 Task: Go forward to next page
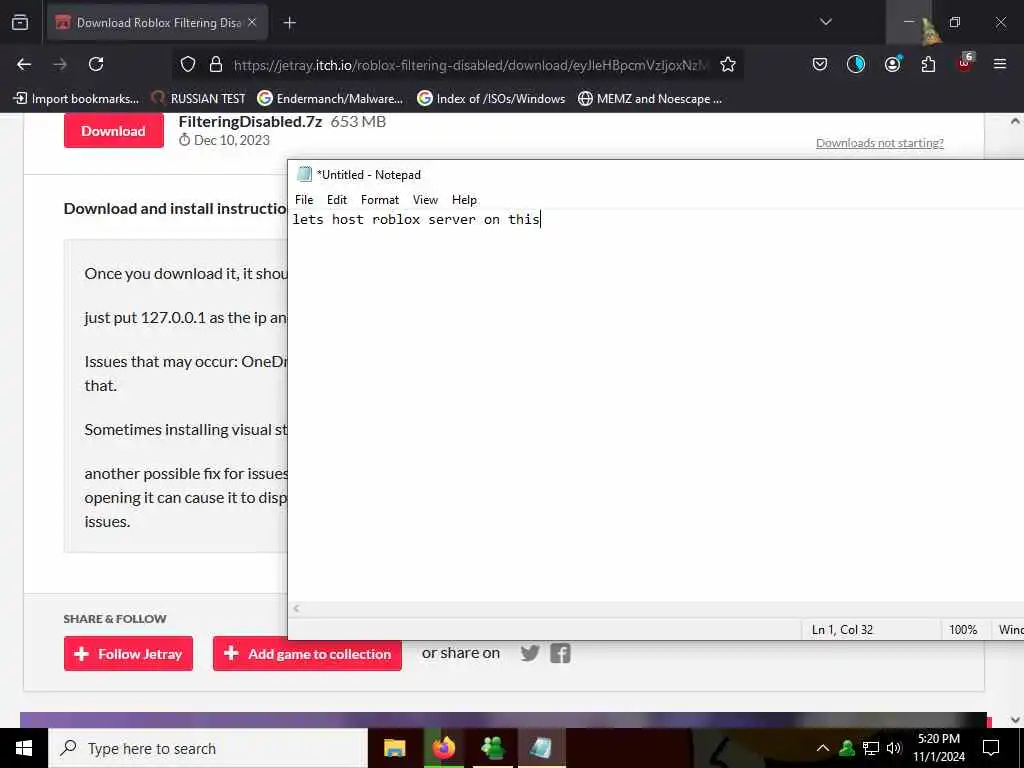[x=60, y=64]
